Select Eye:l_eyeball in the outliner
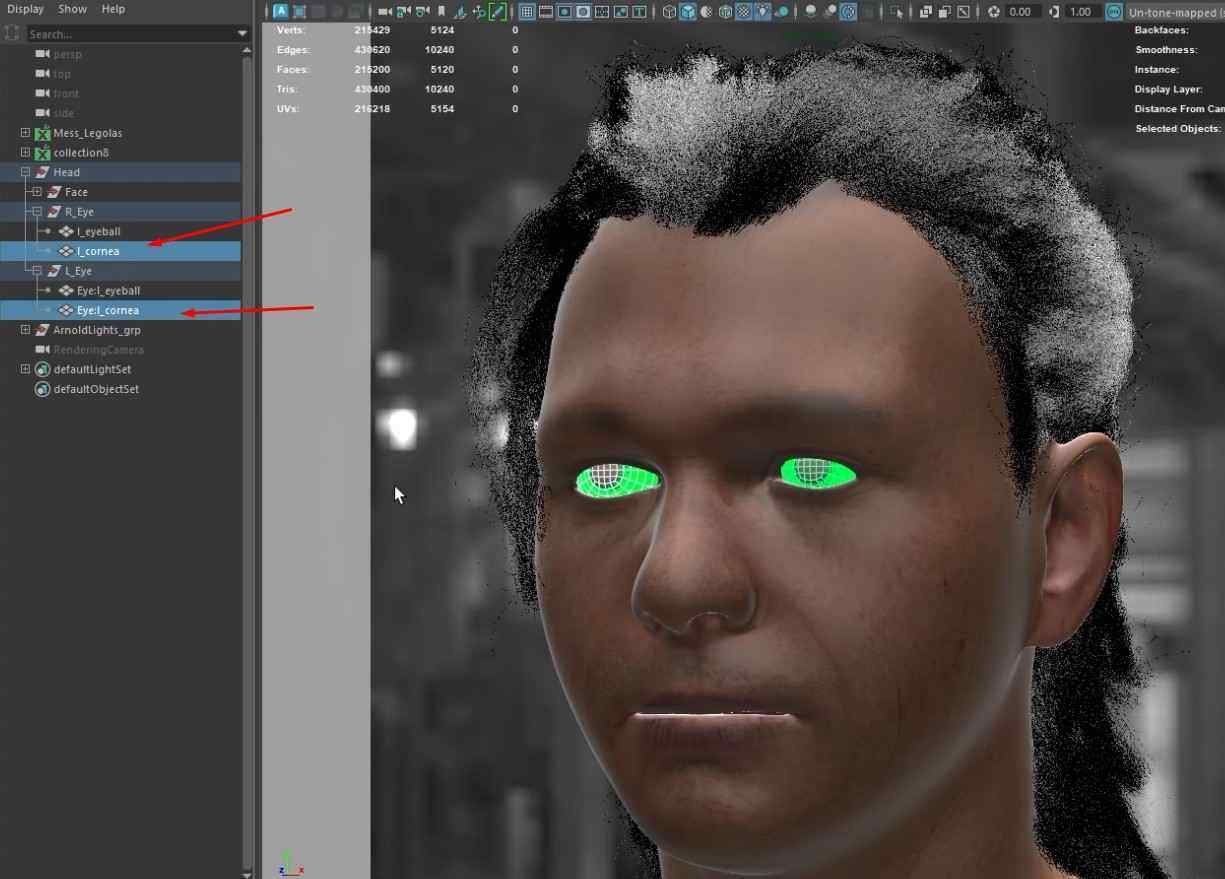The image size is (1225, 879). 108,291
